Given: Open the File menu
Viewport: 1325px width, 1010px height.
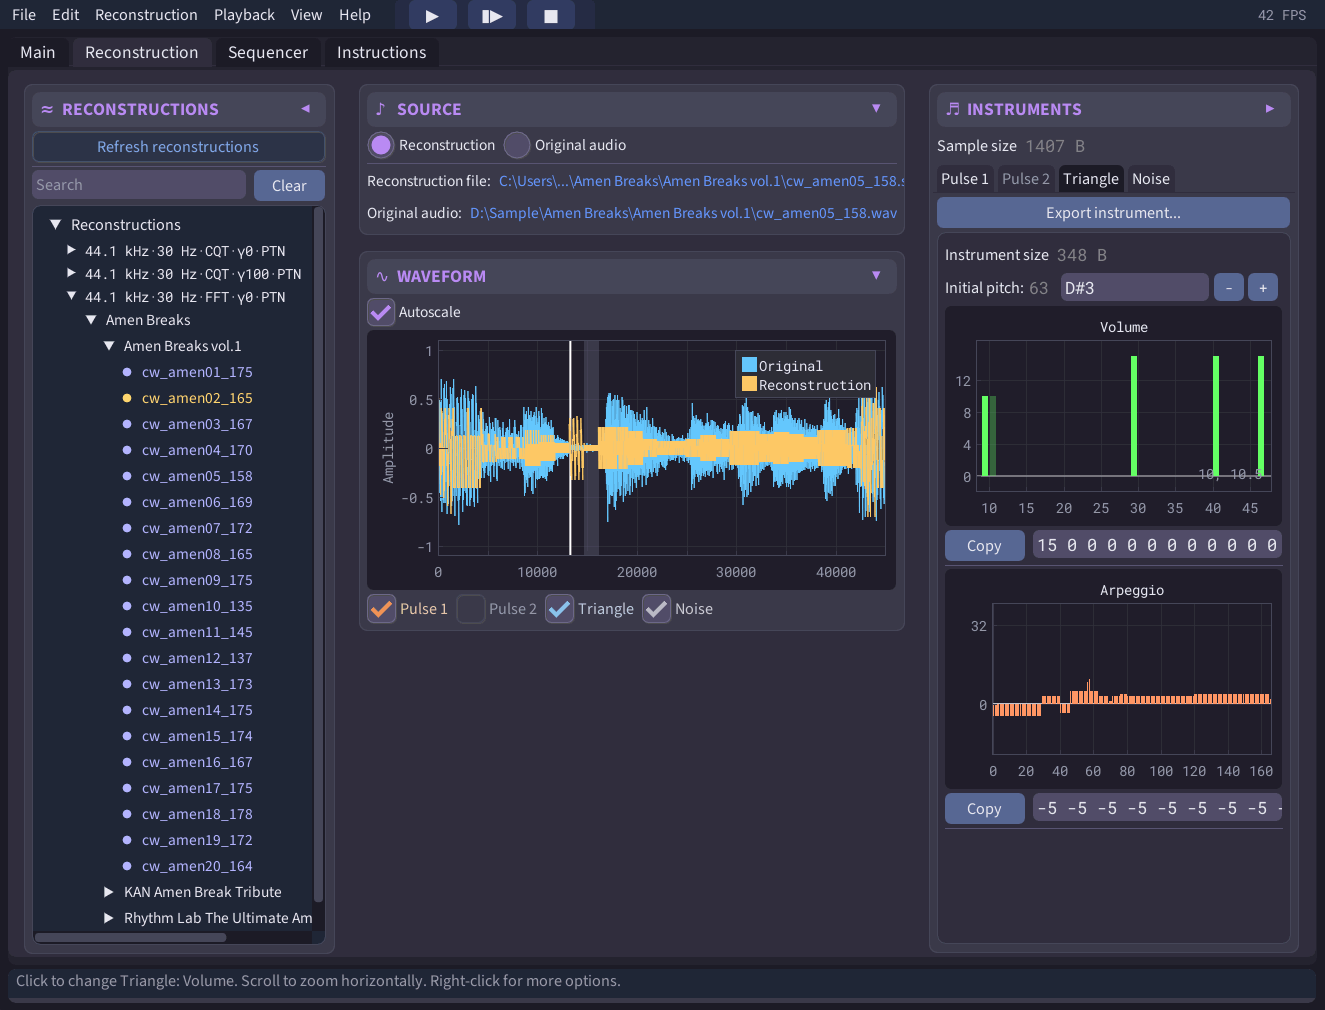Looking at the screenshot, I should point(24,15).
